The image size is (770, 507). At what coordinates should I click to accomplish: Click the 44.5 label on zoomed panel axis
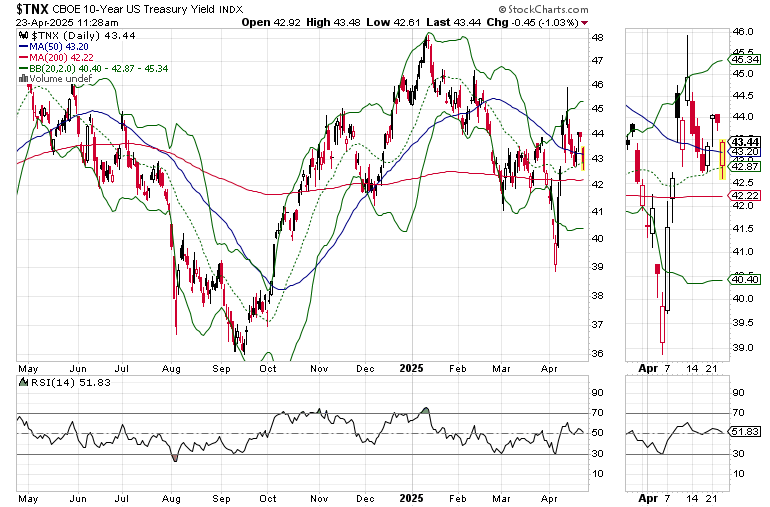click(x=742, y=95)
